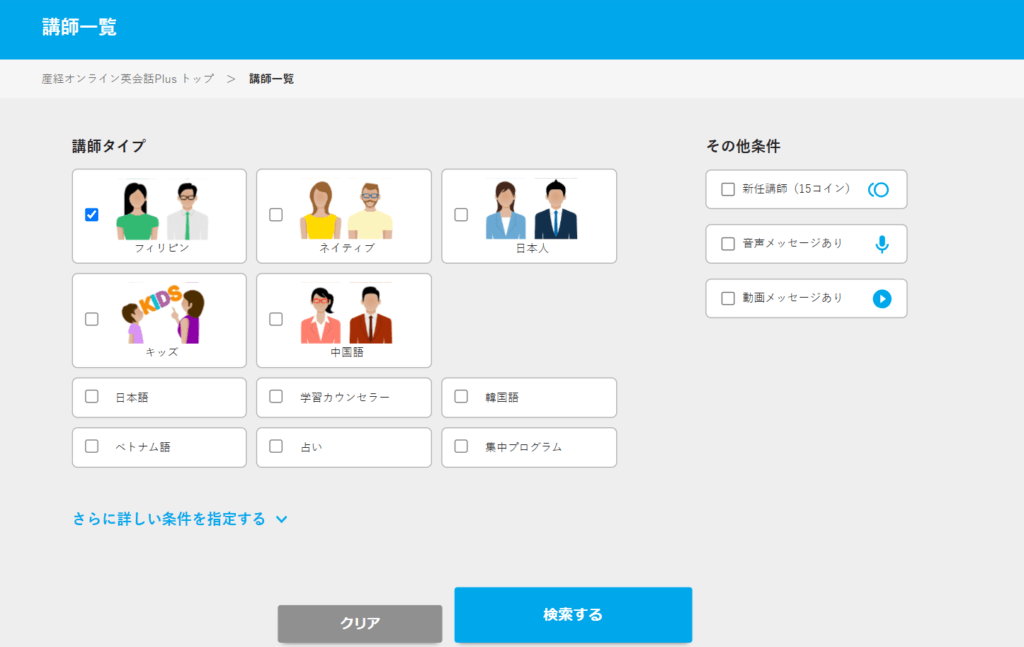Click the Filipino teacher illustration

162,212
